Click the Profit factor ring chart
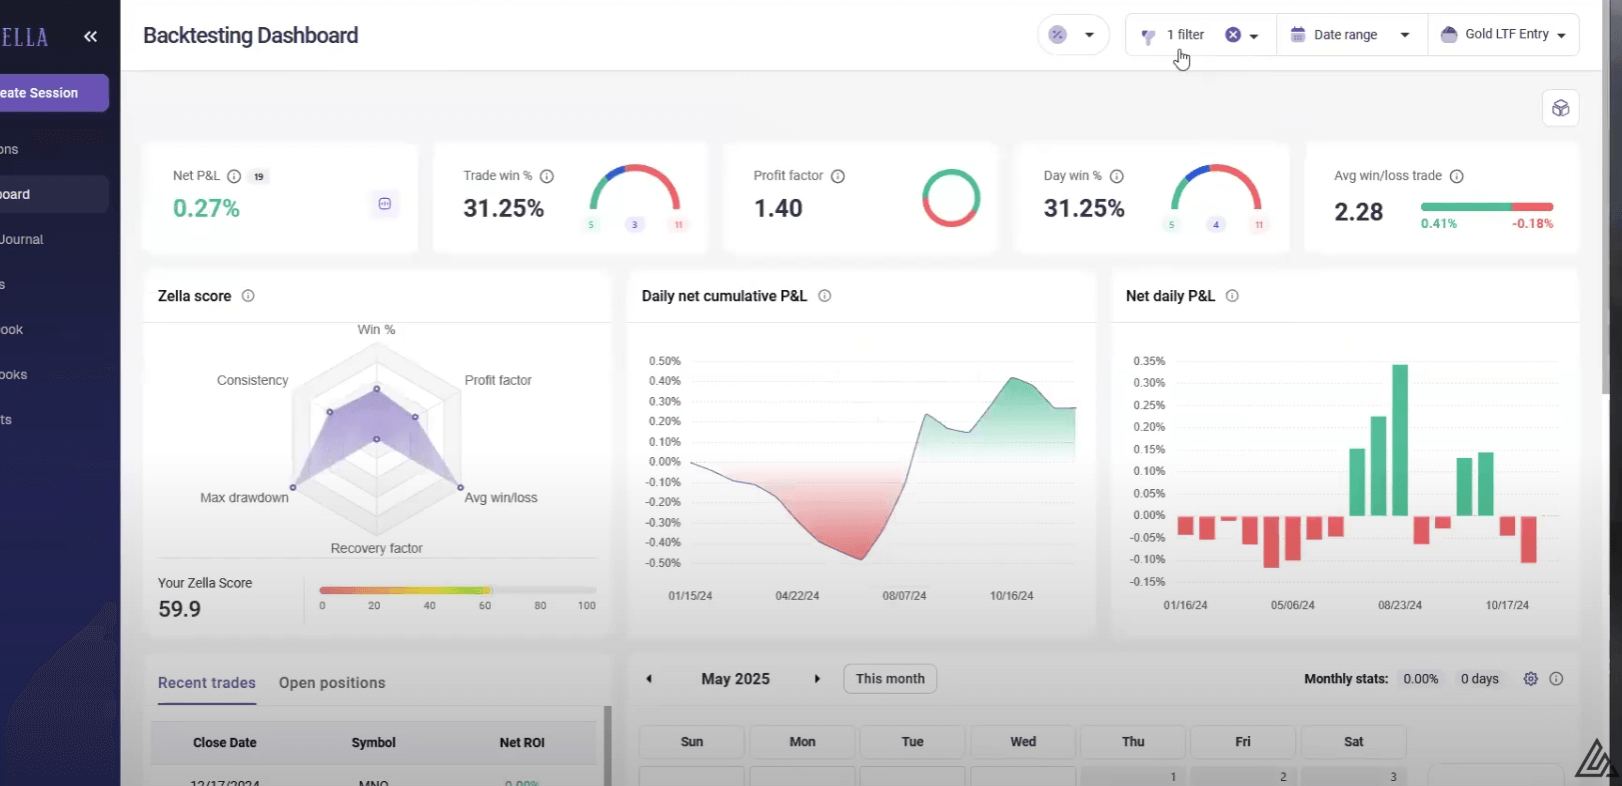 pyautogui.click(x=950, y=197)
